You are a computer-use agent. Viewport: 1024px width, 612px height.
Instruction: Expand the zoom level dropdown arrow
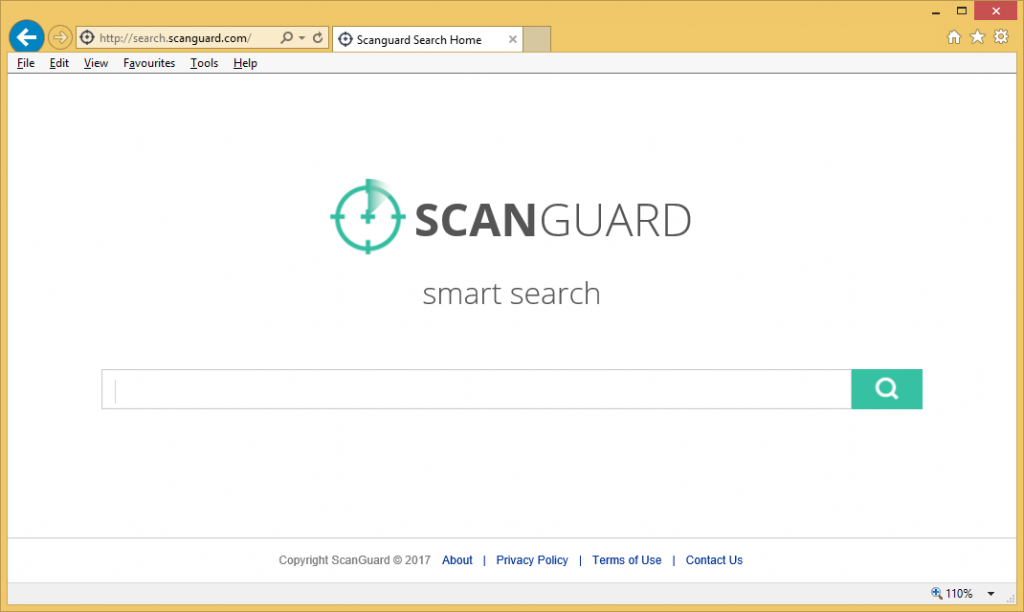(991, 594)
